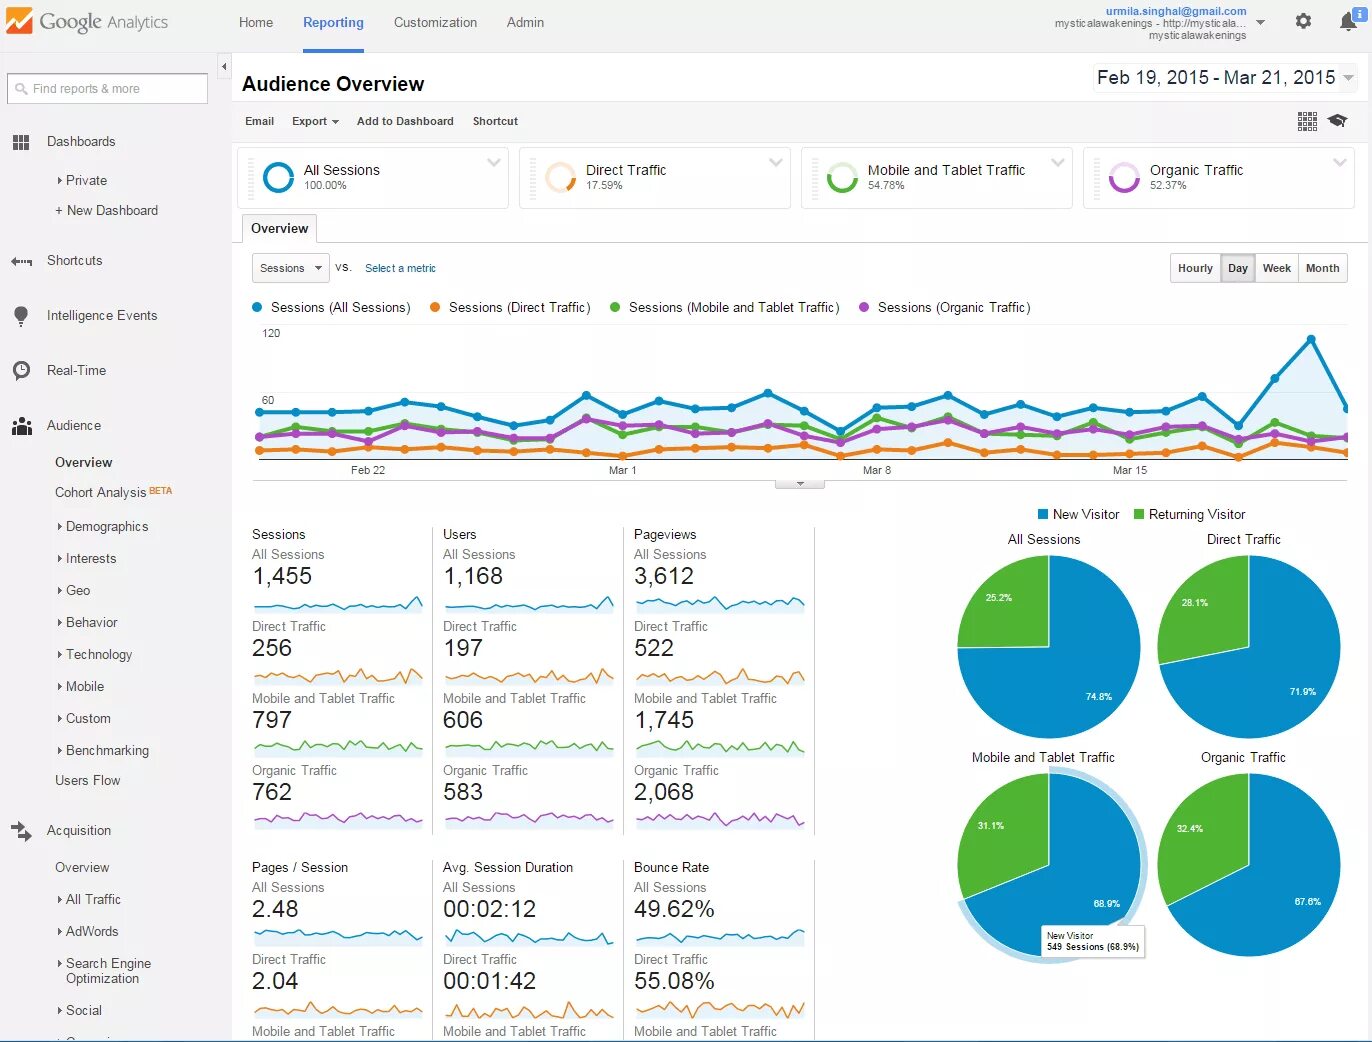Click New Dashboard link

tap(106, 211)
